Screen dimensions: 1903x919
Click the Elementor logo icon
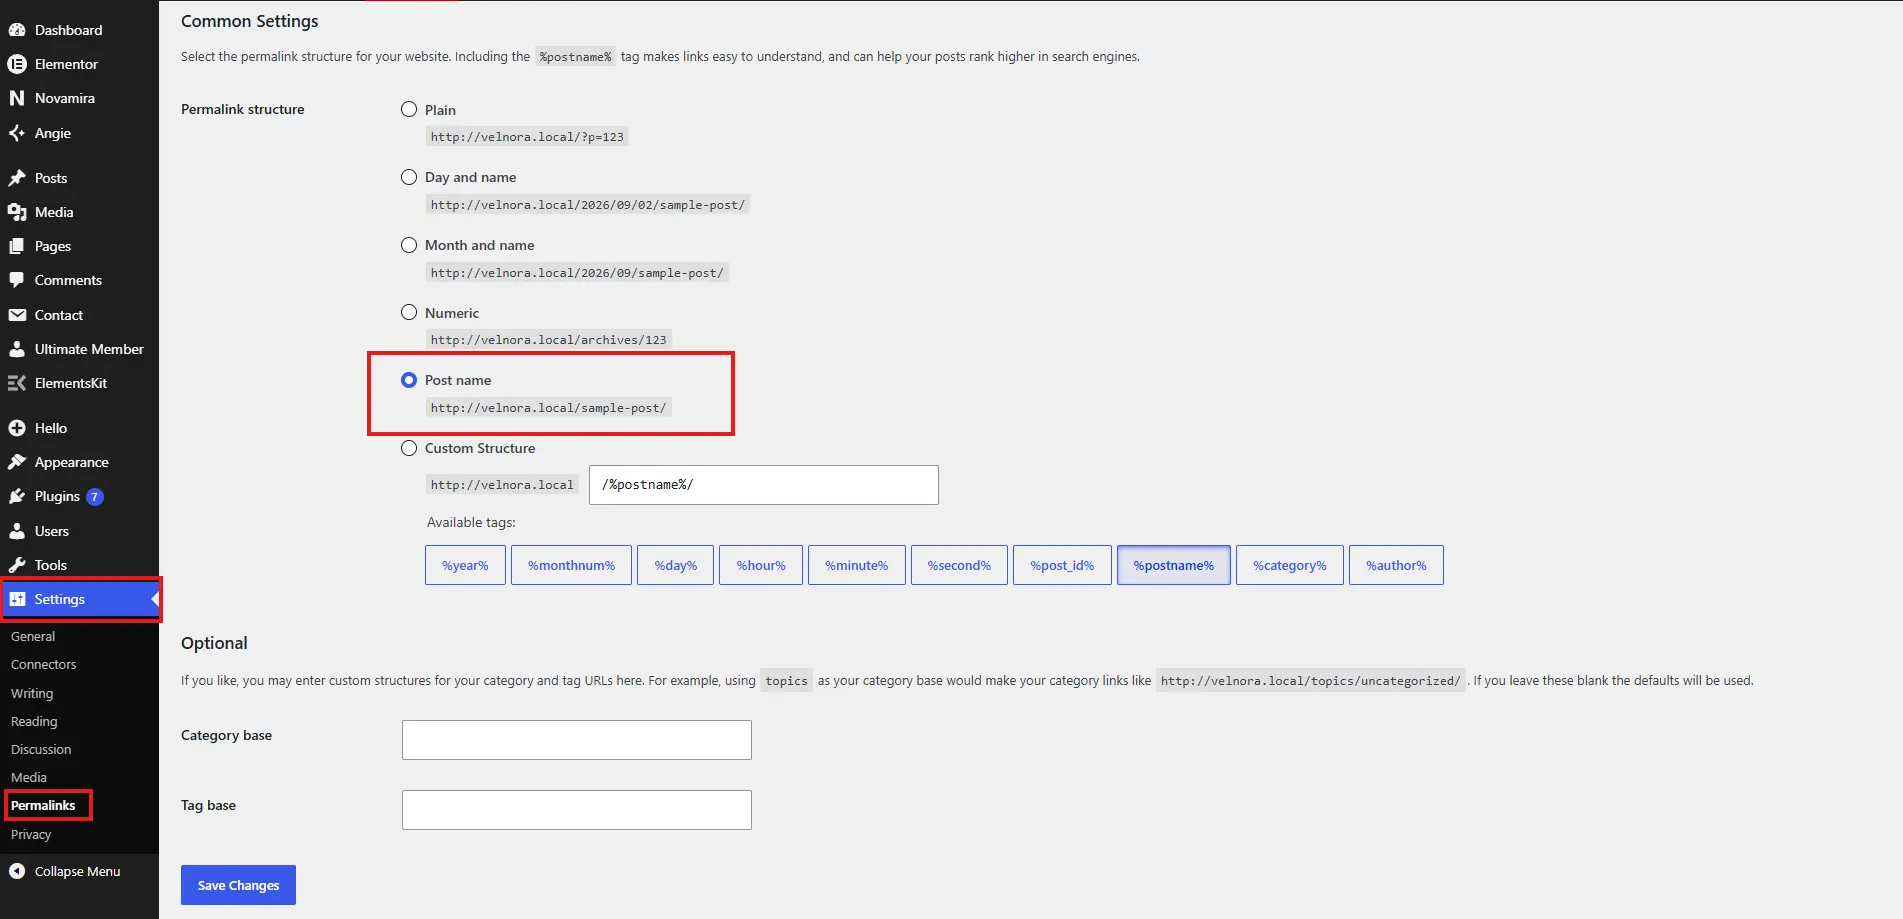click(17, 64)
